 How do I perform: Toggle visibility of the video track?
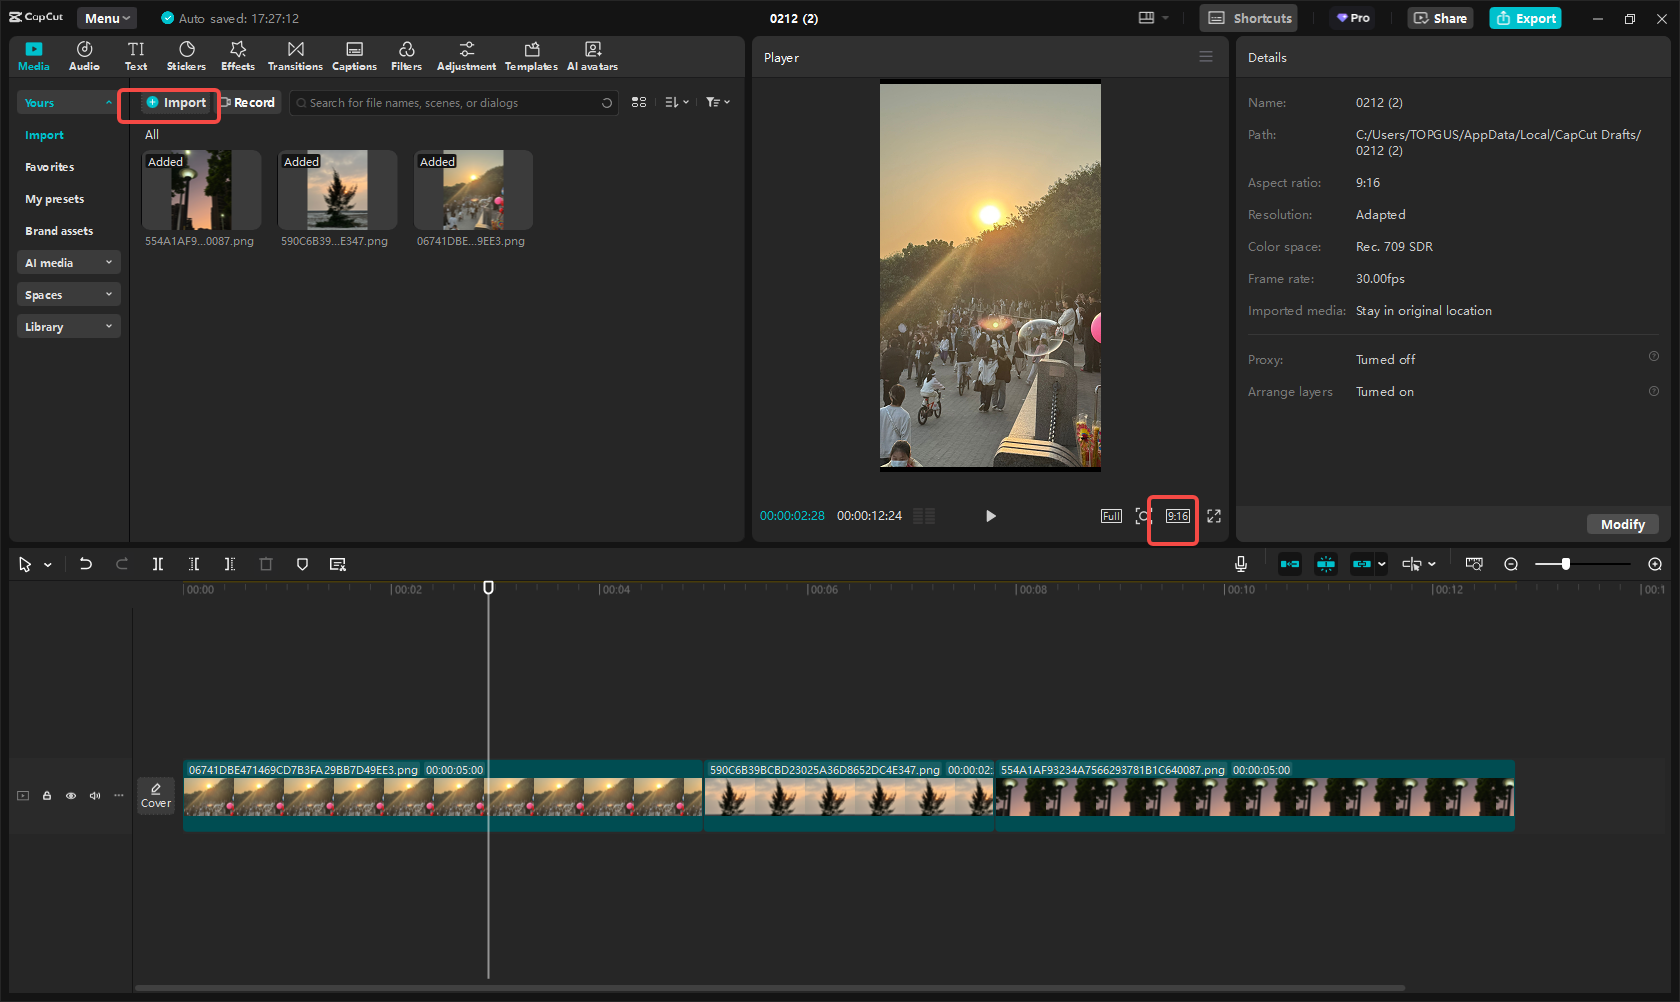[x=70, y=795]
